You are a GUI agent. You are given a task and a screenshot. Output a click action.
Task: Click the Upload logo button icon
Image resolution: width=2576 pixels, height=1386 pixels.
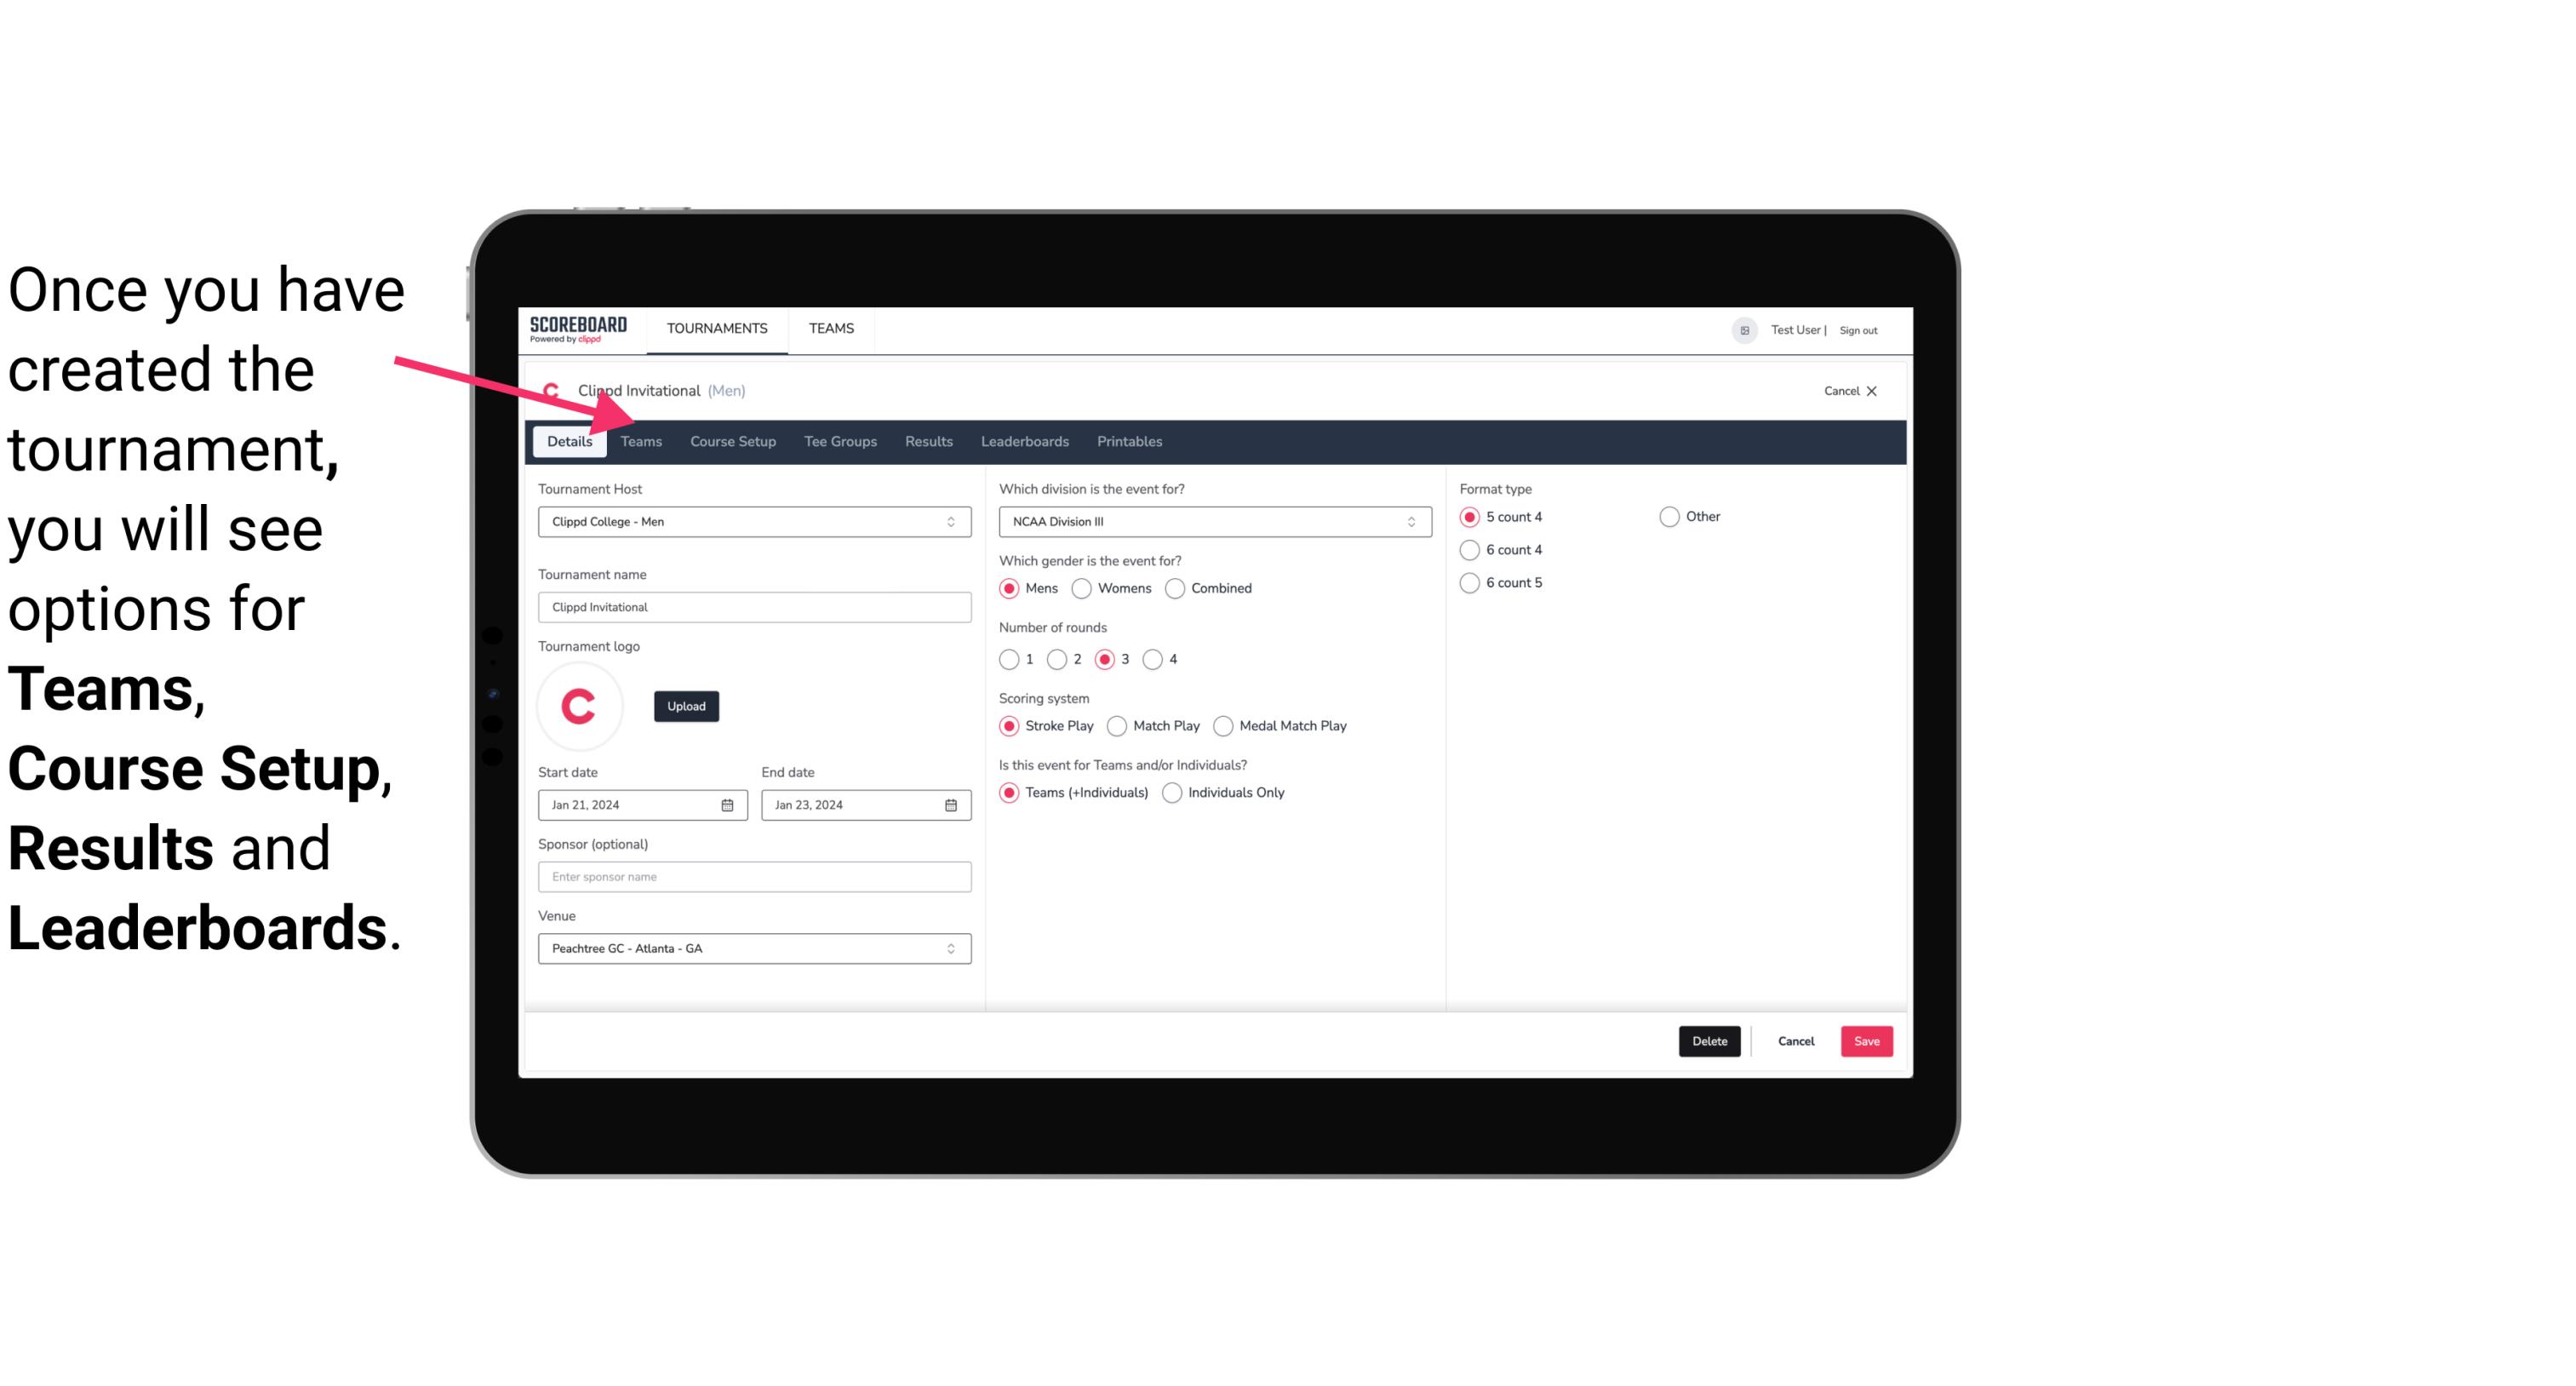click(684, 705)
